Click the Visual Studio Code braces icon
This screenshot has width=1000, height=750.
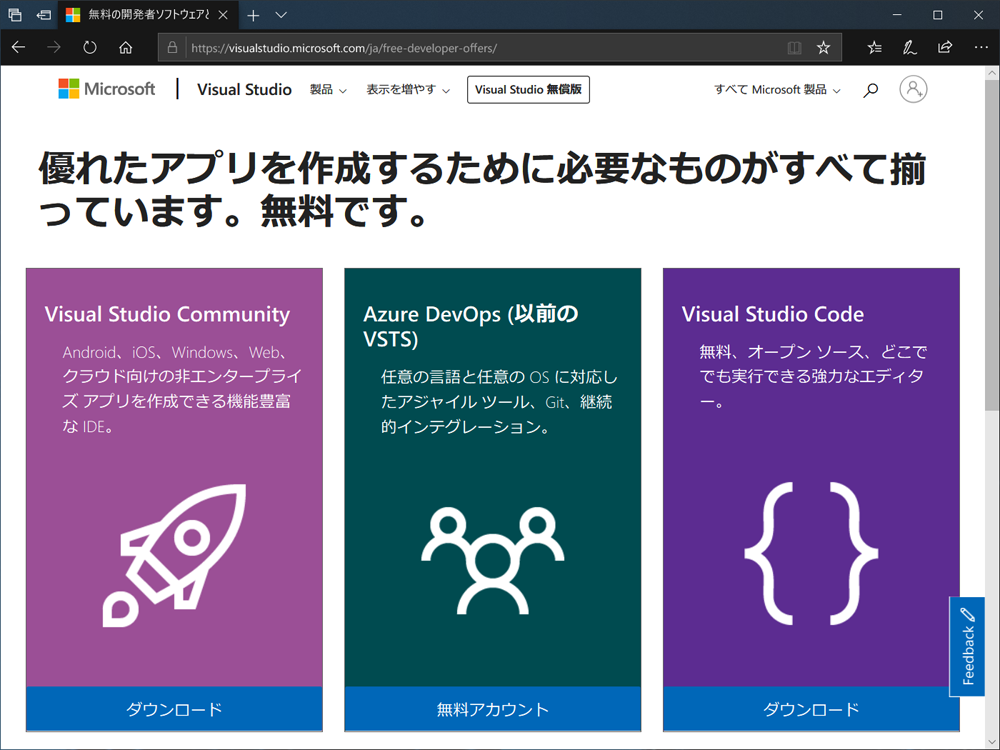click(811, 554)
